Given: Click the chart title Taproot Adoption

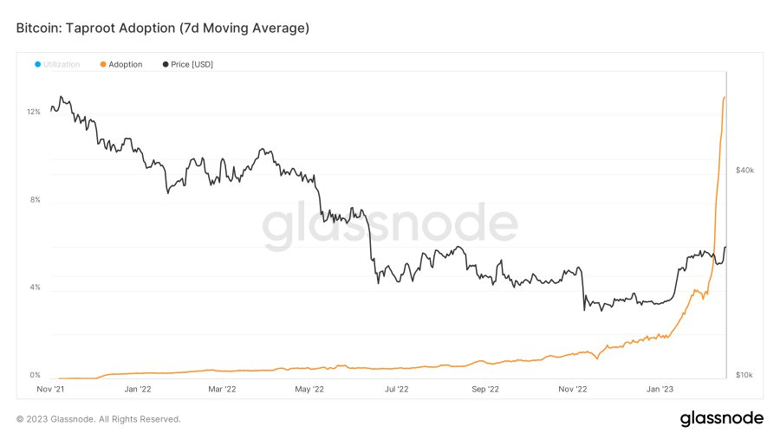Looking at the screenshot, I should (x=162, y=28).
